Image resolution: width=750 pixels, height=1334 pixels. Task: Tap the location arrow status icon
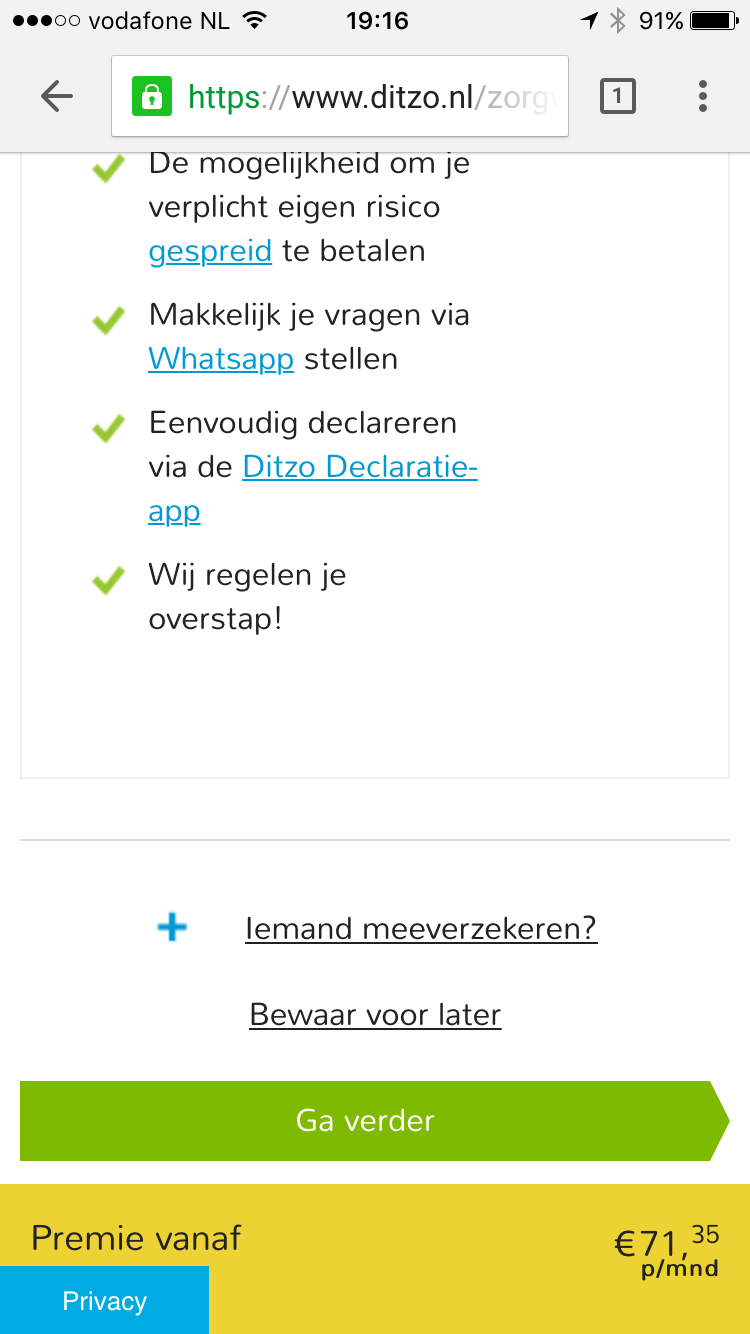589,21
